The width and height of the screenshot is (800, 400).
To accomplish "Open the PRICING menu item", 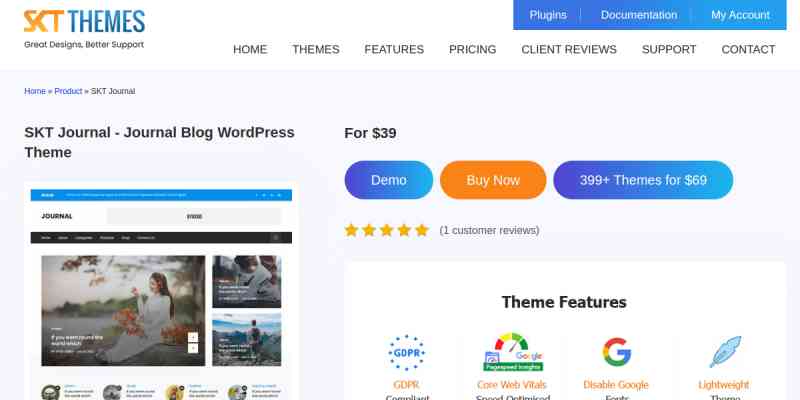I will tap(472, 49).
